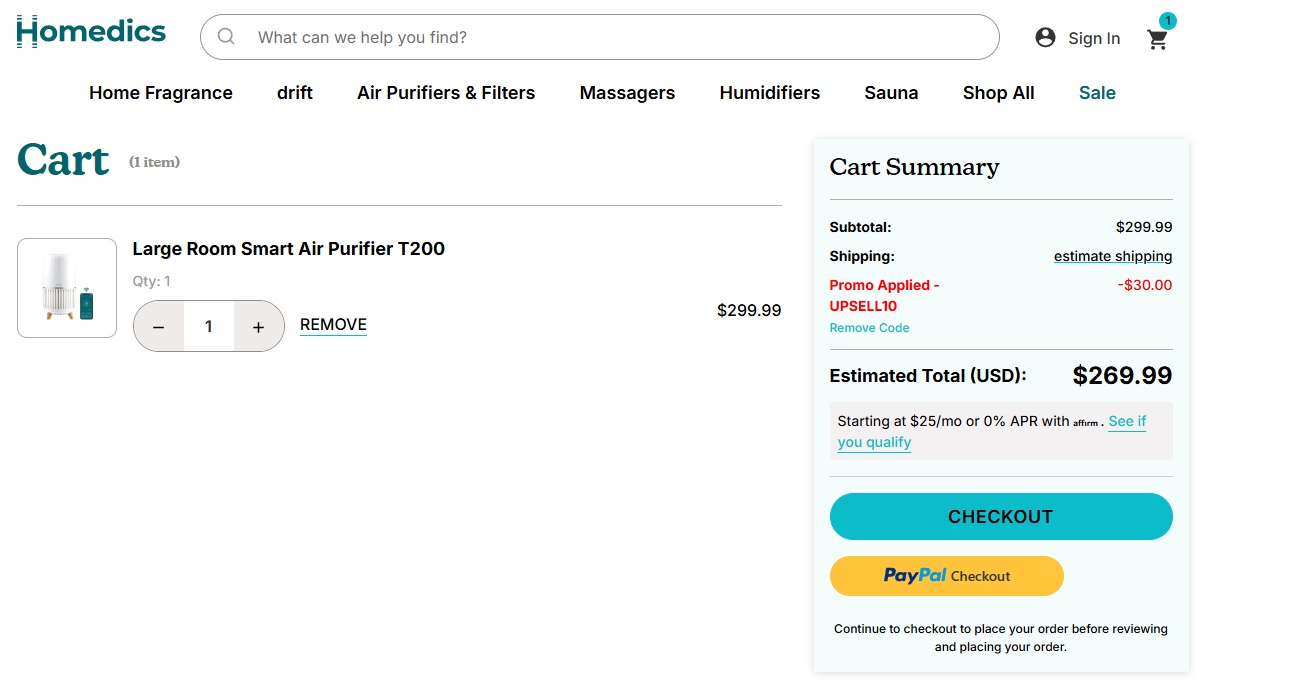The height and width of the screenshot is (680, 1295).
Task: Open Large Room Smart Air Purifier T200 title
Action: coord(289,249)
